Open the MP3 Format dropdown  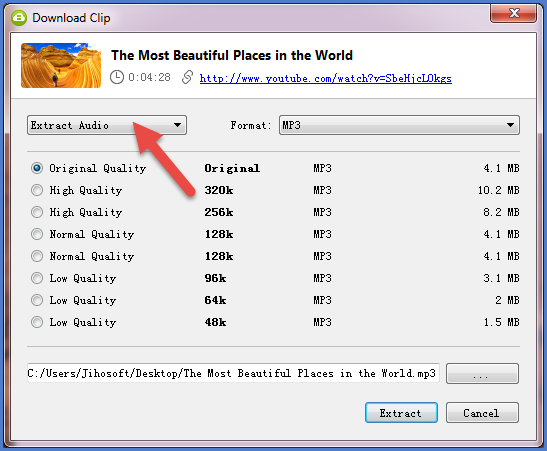click(x=399, y=125)
